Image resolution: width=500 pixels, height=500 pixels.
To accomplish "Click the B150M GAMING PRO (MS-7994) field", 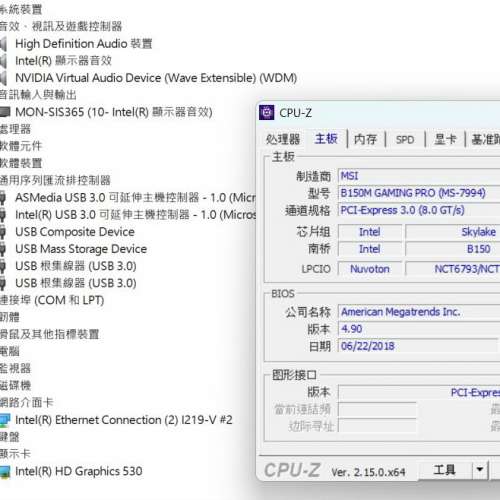I will pyautogui.click(x=419, y=193).
